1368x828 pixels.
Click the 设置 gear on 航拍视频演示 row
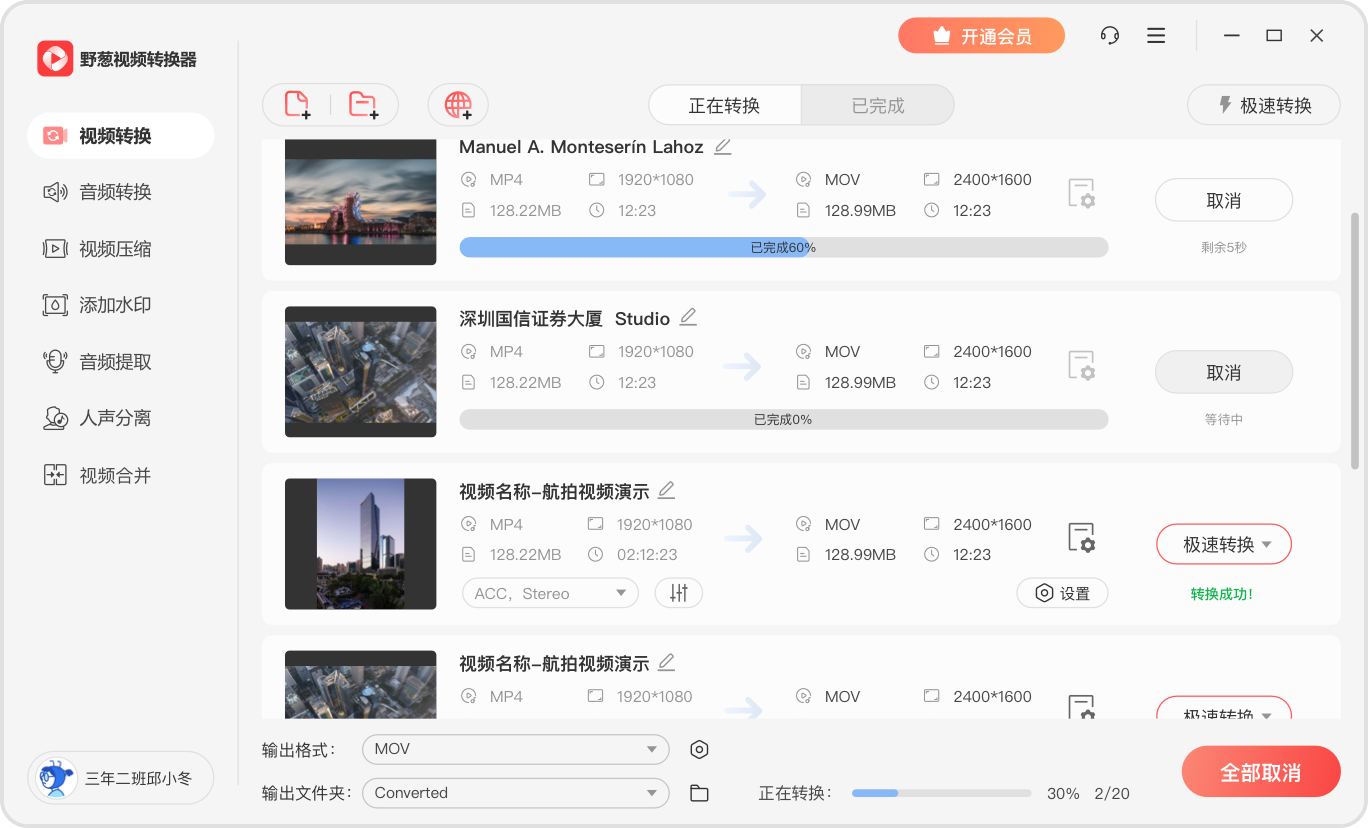[x=1062, y=592]
